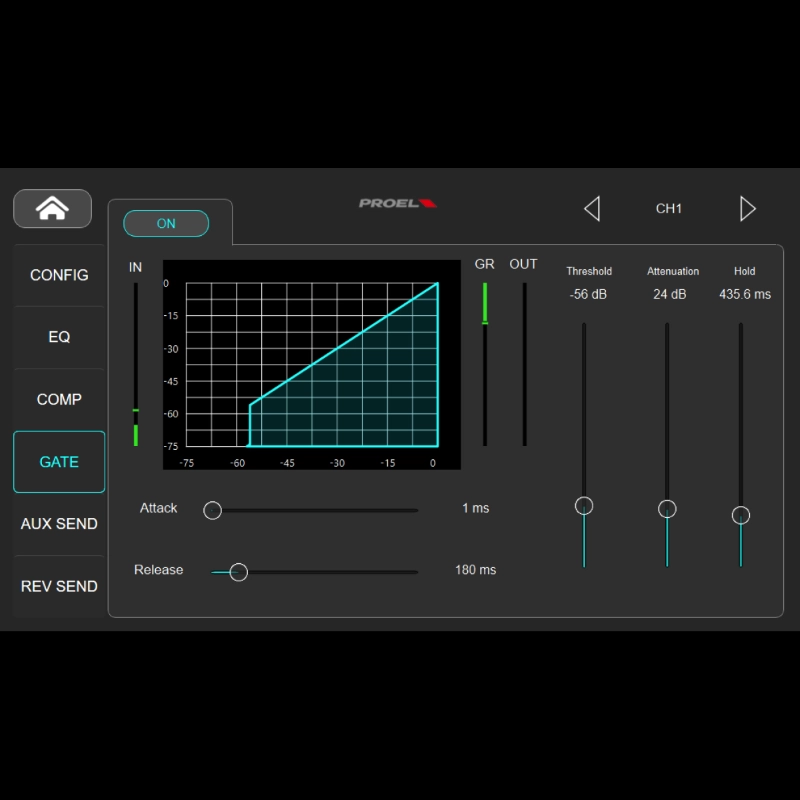The width and height of the screenshot is (800, 800).
Task: Open the CONFIG page
Action: [x=59, y=275]
